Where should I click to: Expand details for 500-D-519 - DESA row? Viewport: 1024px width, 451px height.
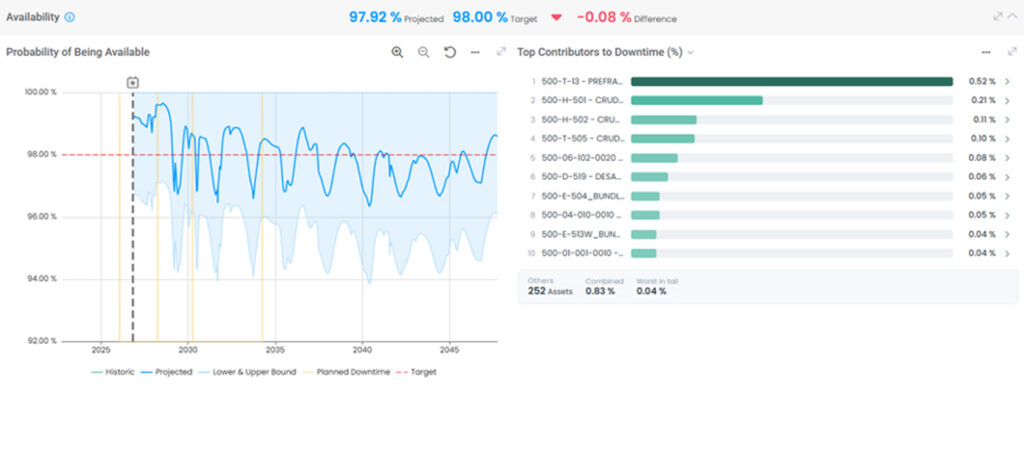(1008, 177)
